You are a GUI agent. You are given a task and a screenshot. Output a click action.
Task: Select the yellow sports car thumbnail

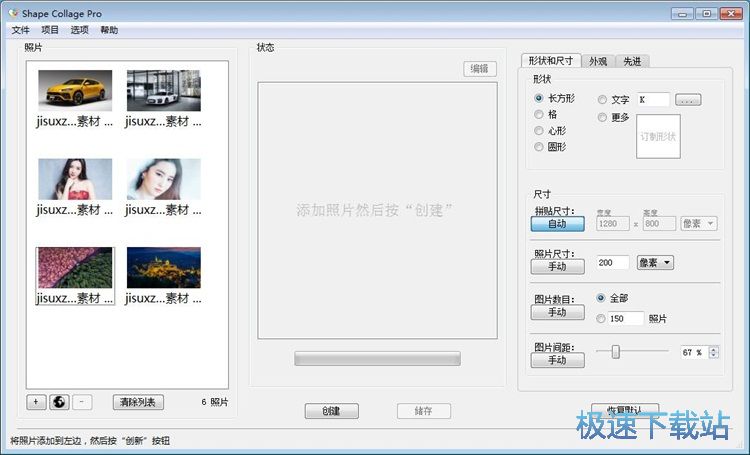(x=75, y=90)
